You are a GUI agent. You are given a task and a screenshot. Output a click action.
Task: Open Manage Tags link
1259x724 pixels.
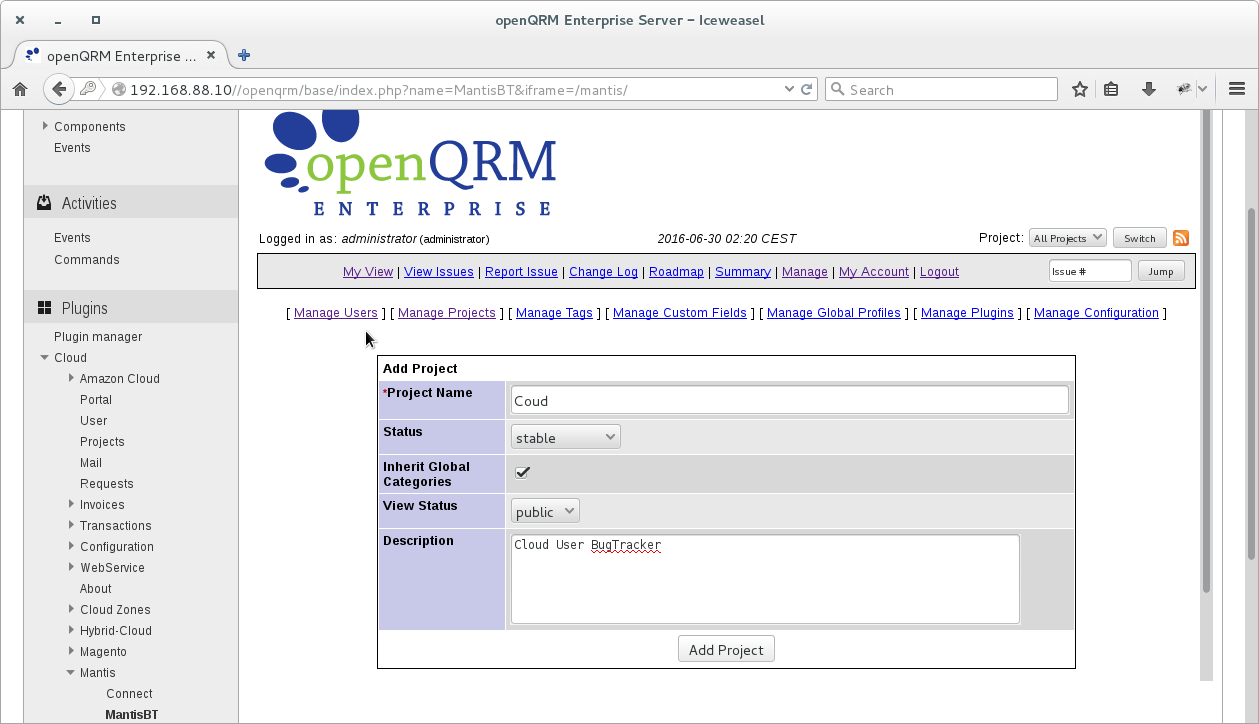pyautogui.click(x=554, y=313)
